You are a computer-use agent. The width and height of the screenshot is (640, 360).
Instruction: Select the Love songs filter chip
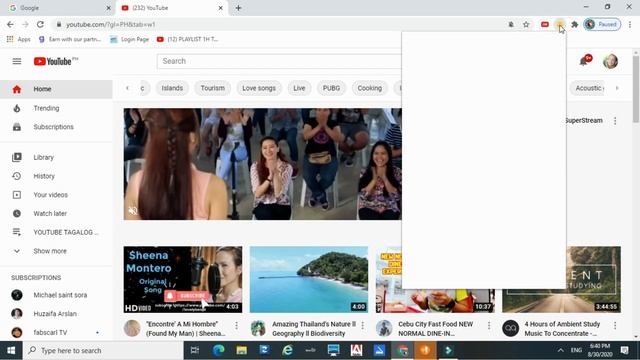pyautogui.click(x=259, y=88)
